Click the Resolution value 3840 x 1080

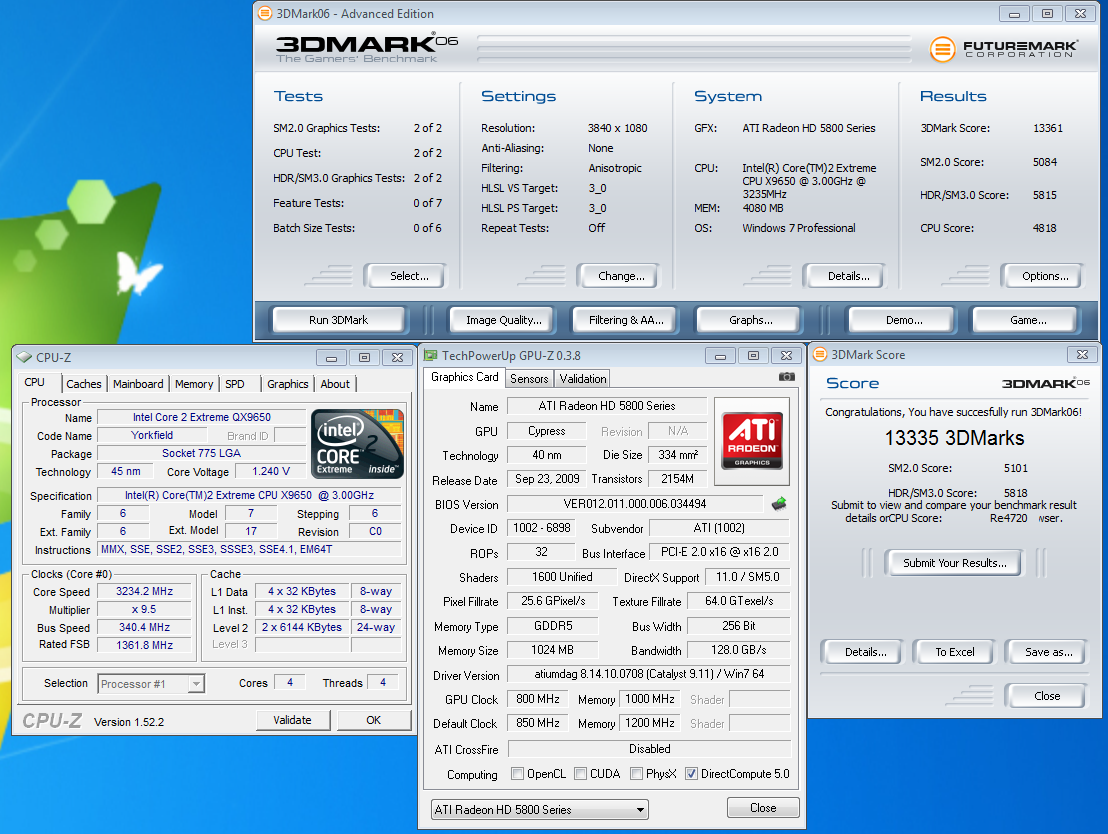click(617, 129)
